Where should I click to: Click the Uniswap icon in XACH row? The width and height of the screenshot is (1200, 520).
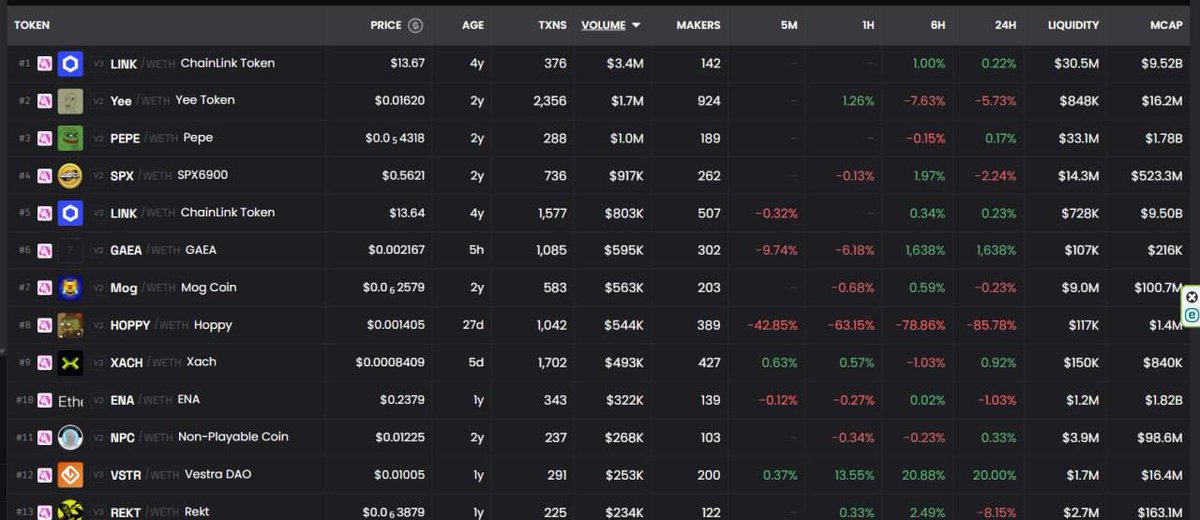point(44,362)
